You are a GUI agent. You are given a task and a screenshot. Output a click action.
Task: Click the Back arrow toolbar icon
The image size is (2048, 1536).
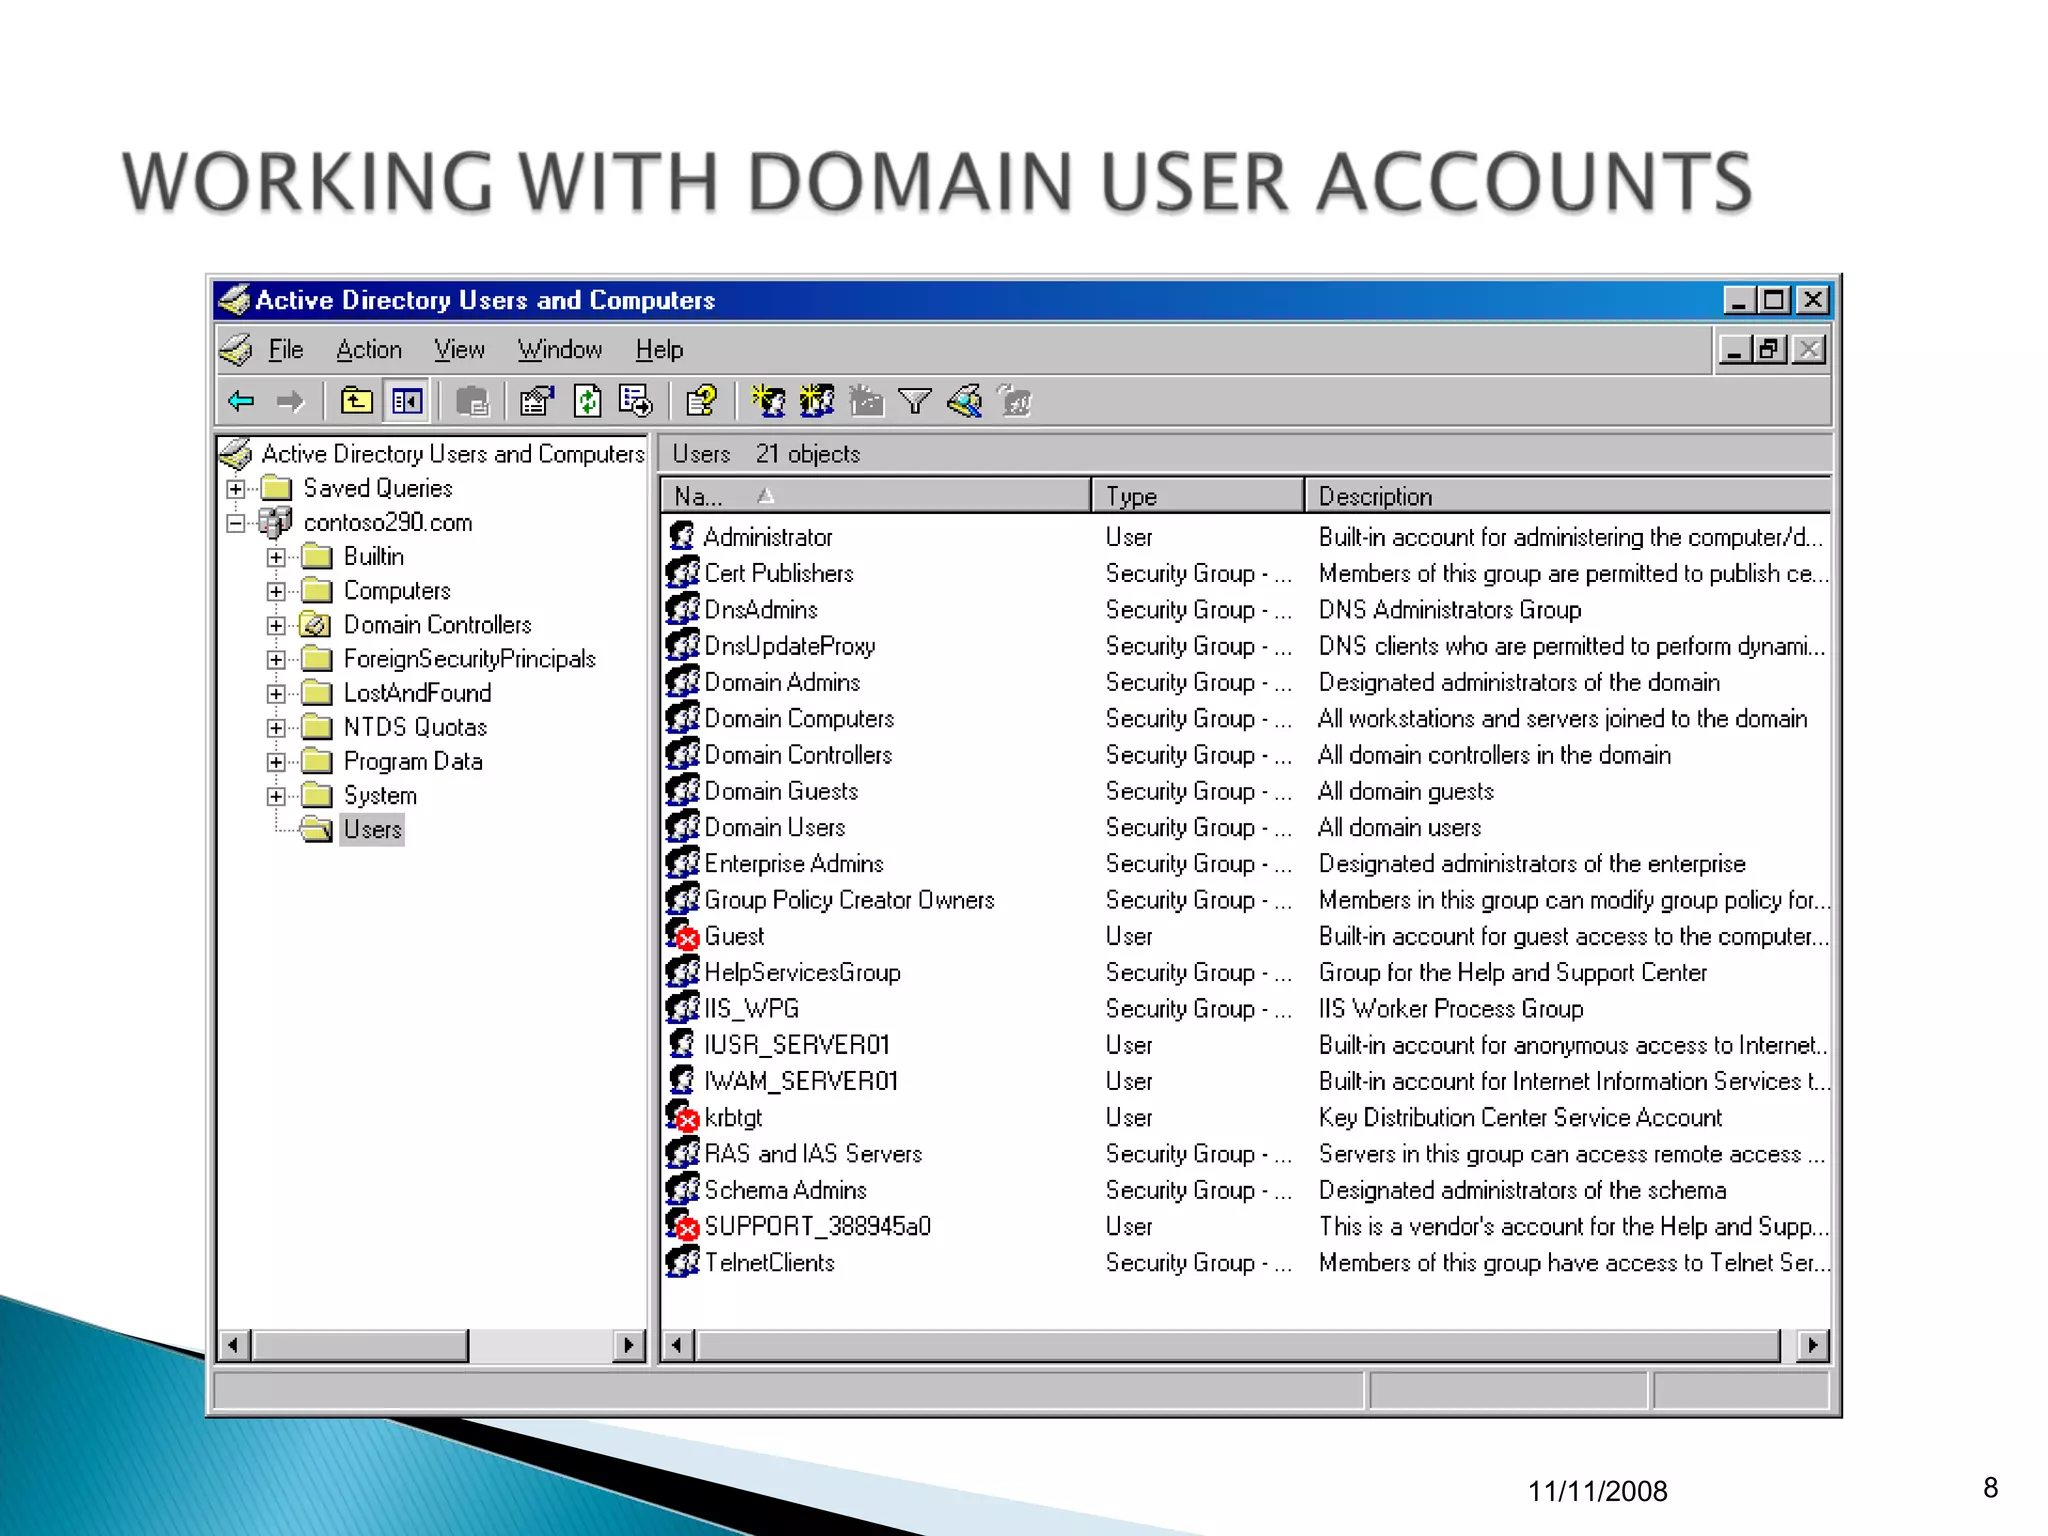(x=241, y=402)
